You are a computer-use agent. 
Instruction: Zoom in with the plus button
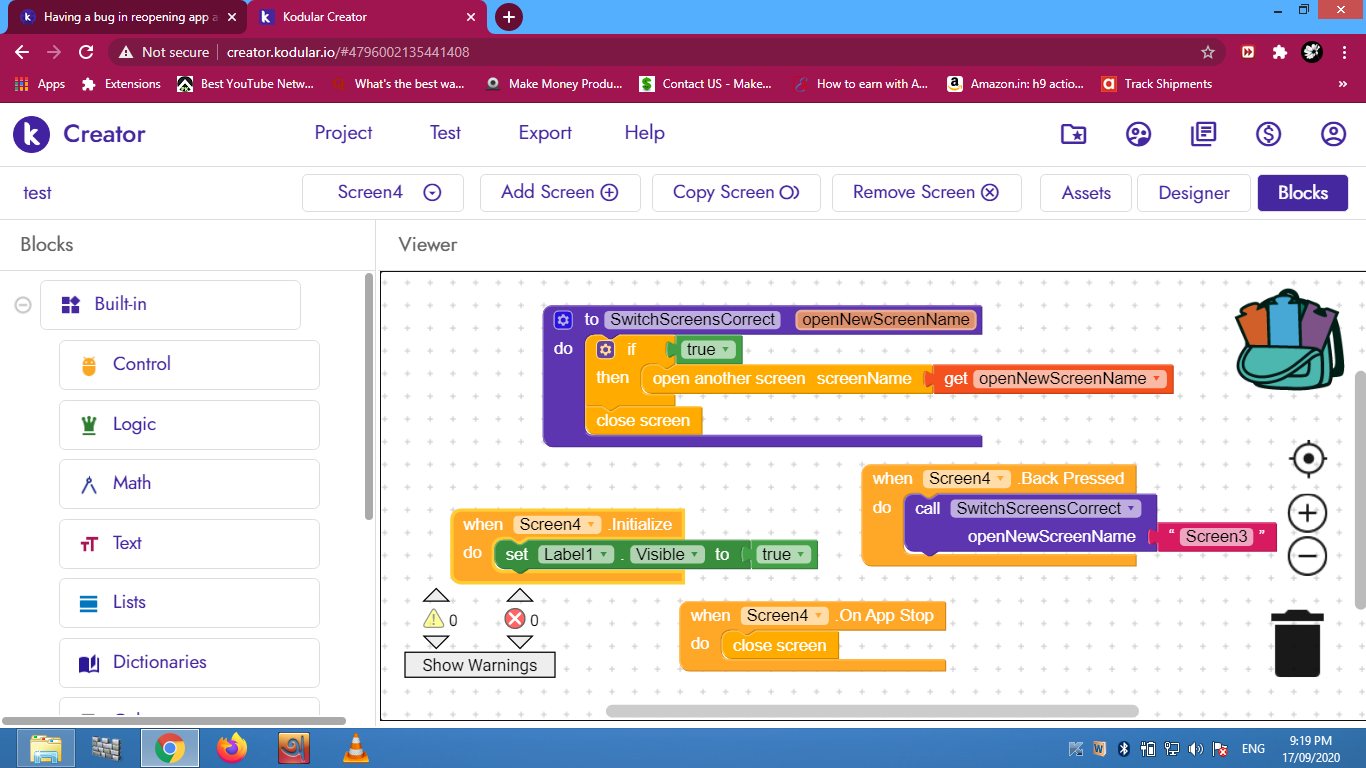click(1307, 513)
